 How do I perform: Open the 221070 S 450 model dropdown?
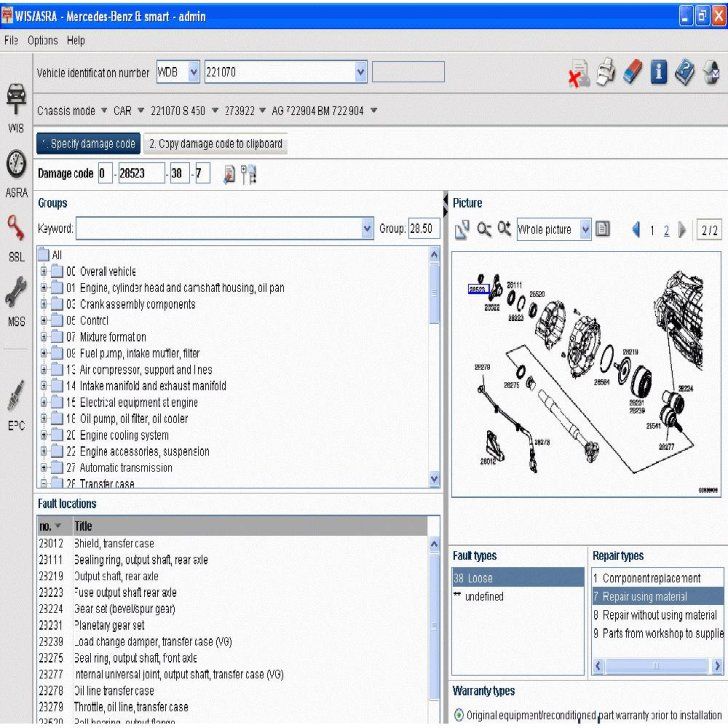pyautogui.click(x=215, y=110)
